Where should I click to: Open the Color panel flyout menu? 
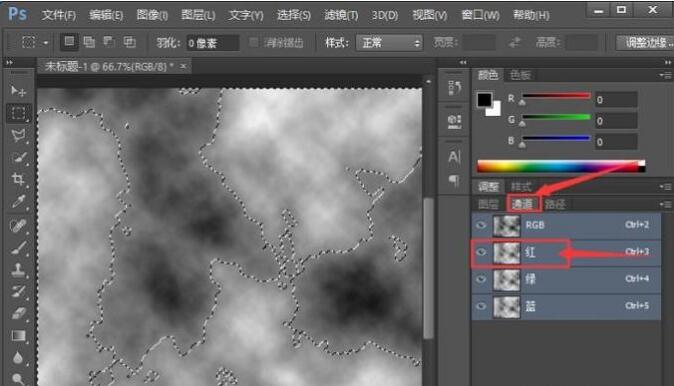coord(665,75)
